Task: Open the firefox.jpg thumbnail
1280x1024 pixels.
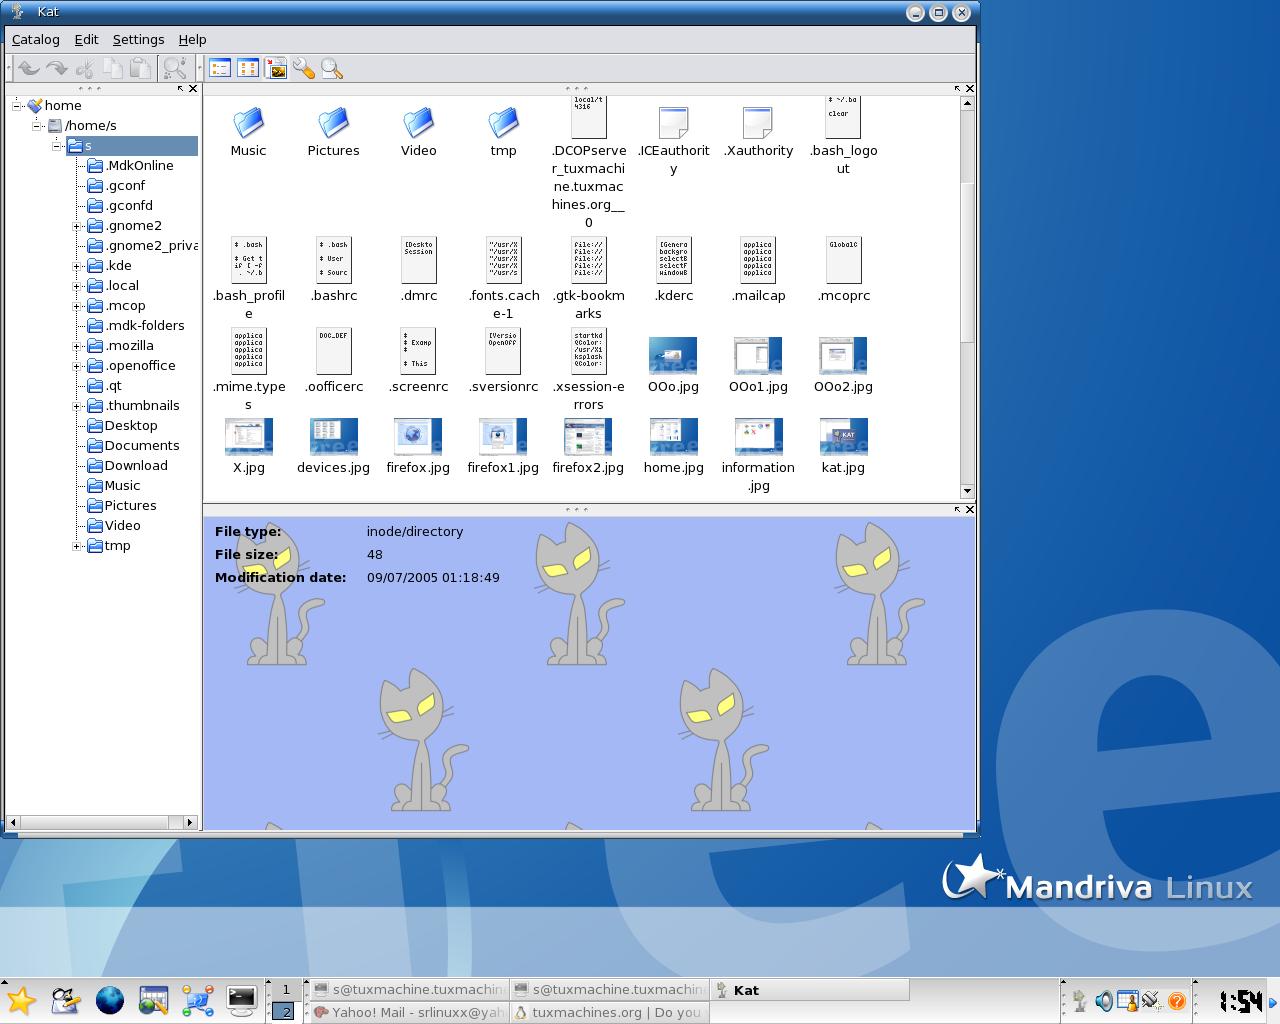Action: pyautogui.click(x=418, y=447)
